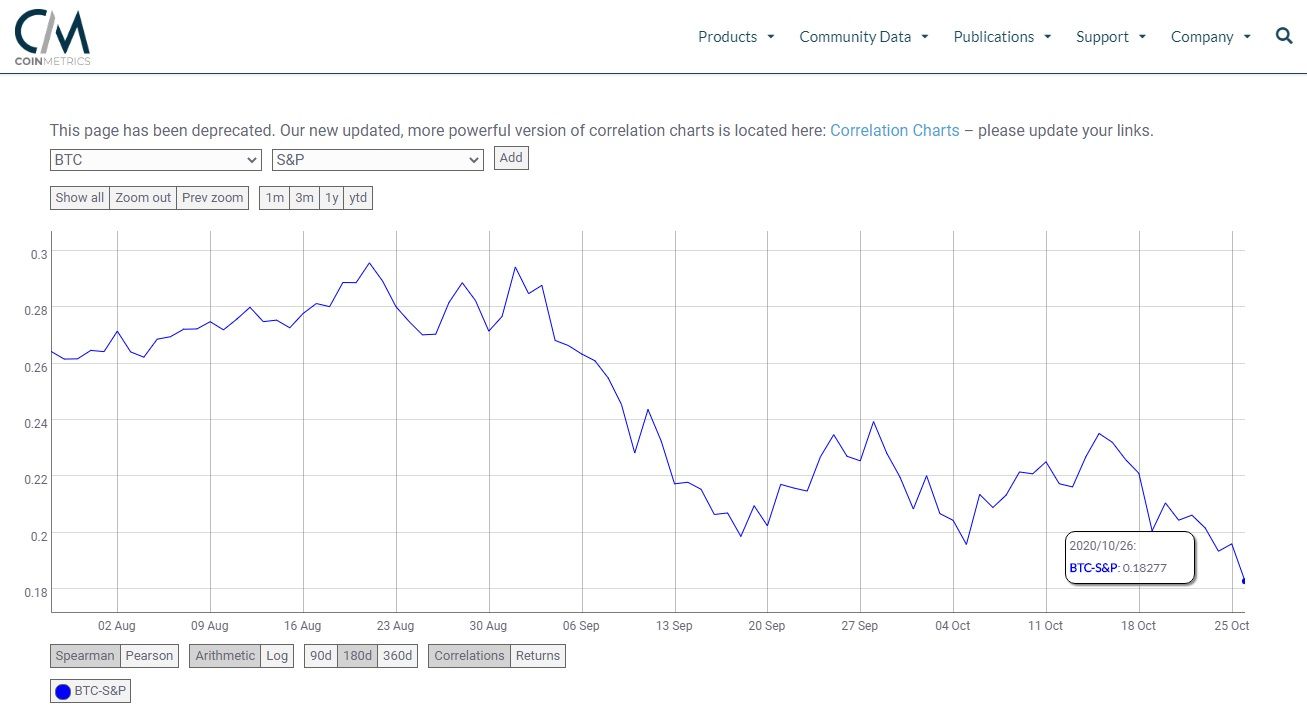Click the Show all button

[80, 198]
